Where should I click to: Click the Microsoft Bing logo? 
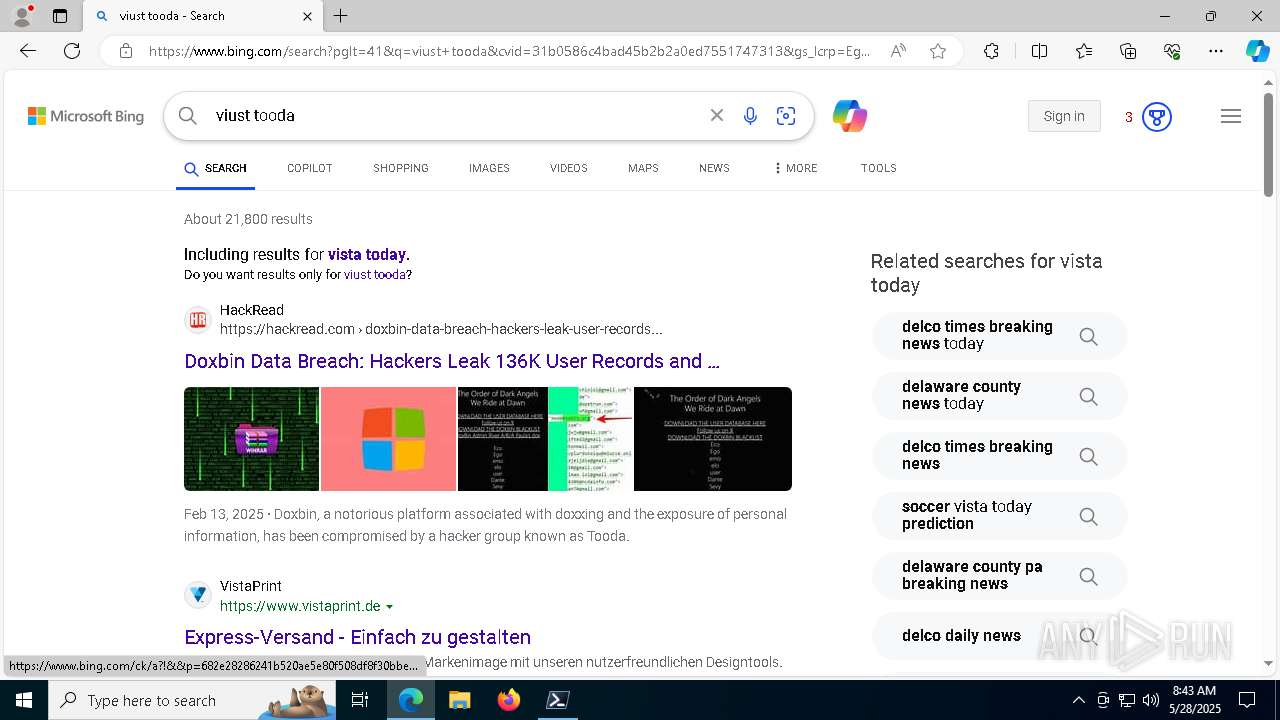[x=86, y=116]
